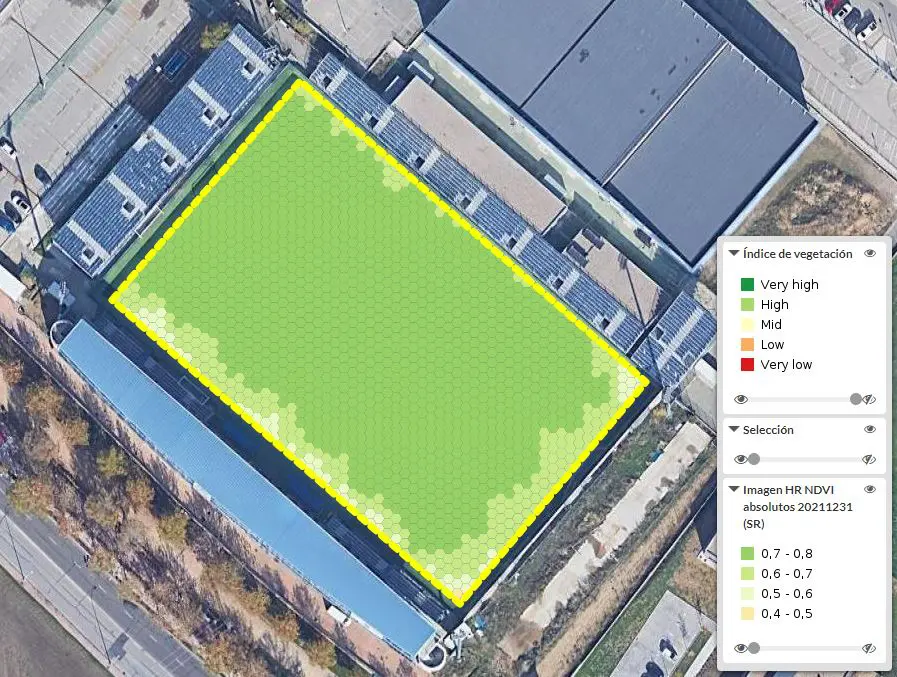
Task: Click the 'Low' legend label
Action: pyautogui.click(x=772, y=345)
